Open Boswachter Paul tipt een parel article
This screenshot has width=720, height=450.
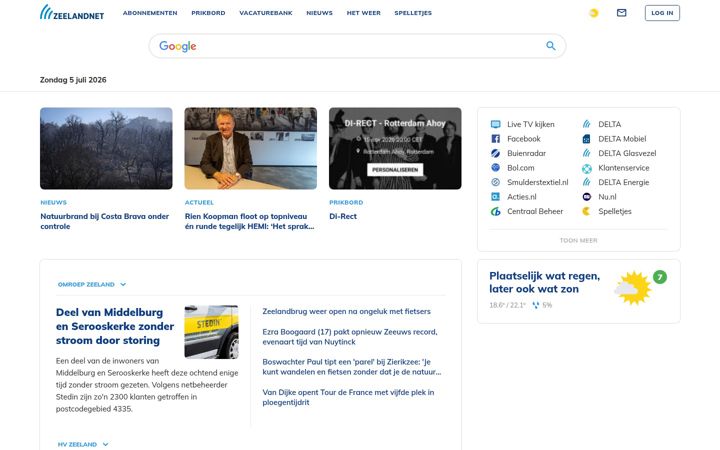tap(352, 367)
